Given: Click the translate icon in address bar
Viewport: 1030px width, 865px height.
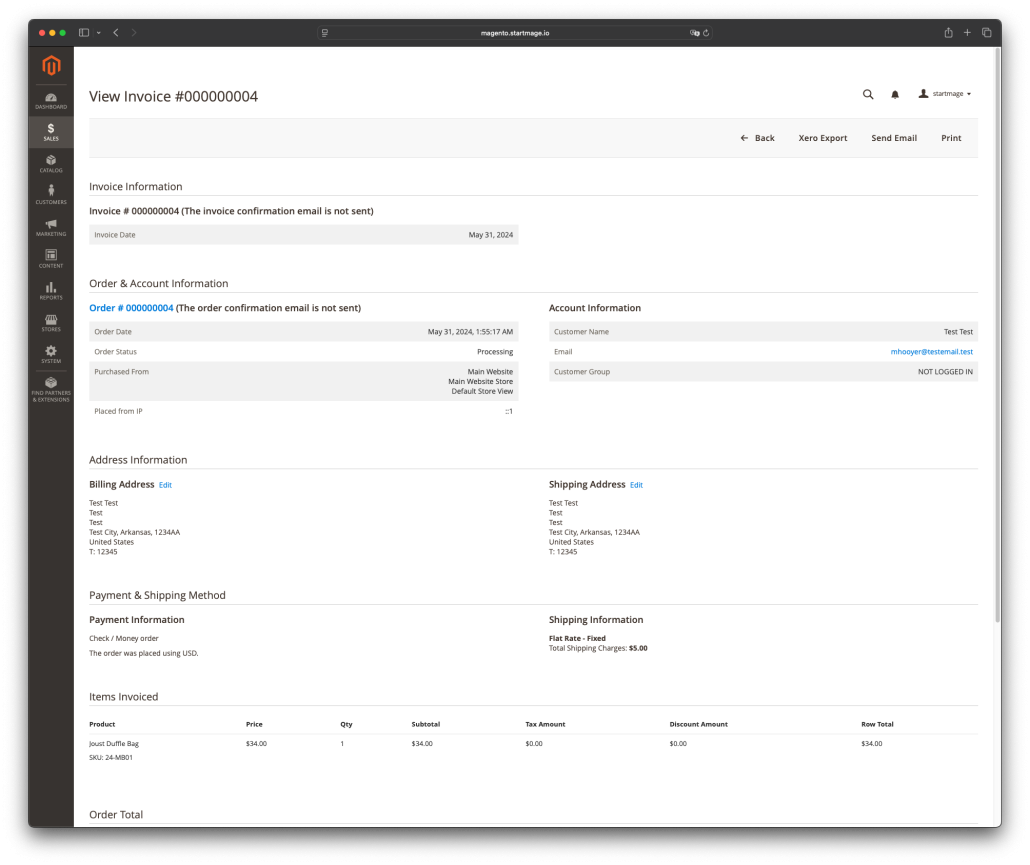Looking at the screenshot, I should pyautogui.click(x=694, y=33).
